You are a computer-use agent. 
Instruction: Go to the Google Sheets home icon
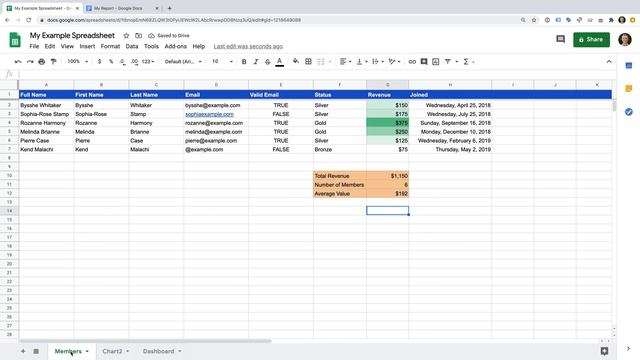[x=15, y=40]
